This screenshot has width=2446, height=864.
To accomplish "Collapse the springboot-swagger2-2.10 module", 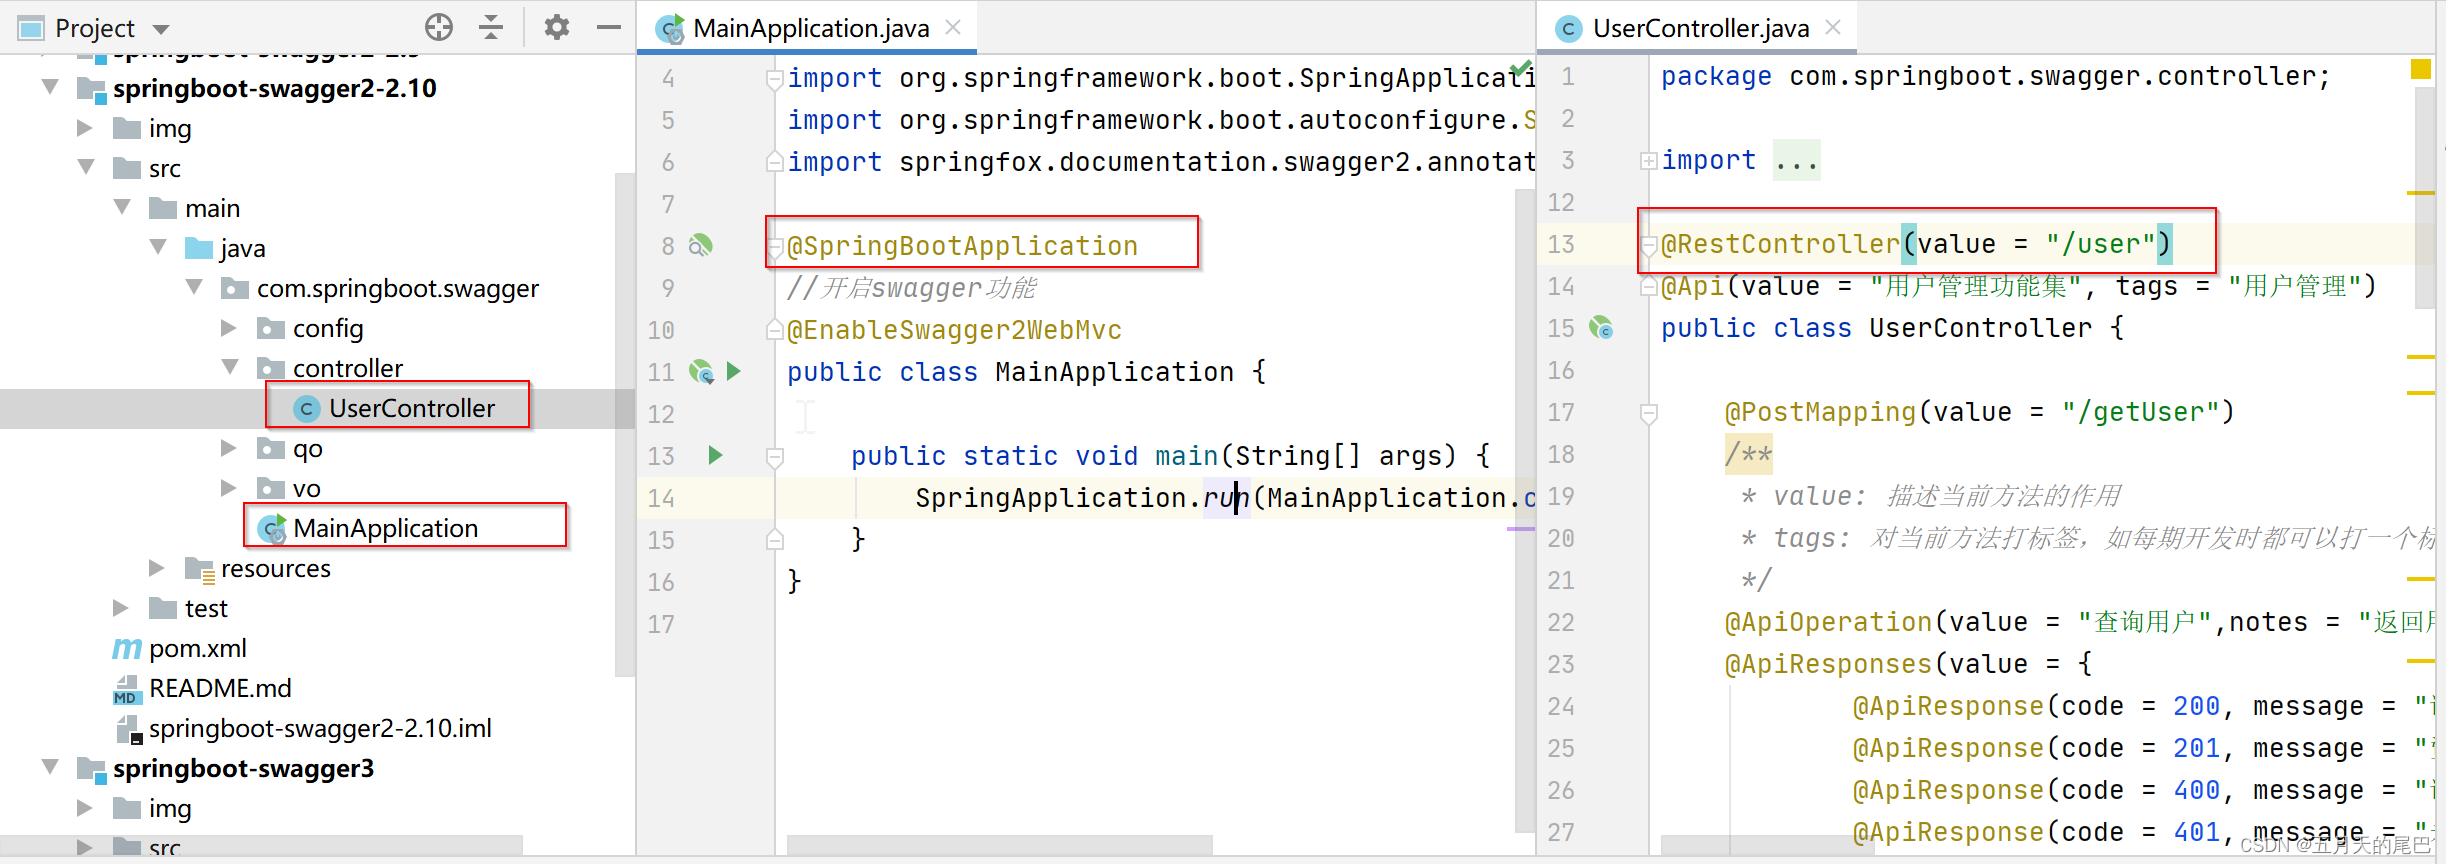I will click(x=50, y=87).
